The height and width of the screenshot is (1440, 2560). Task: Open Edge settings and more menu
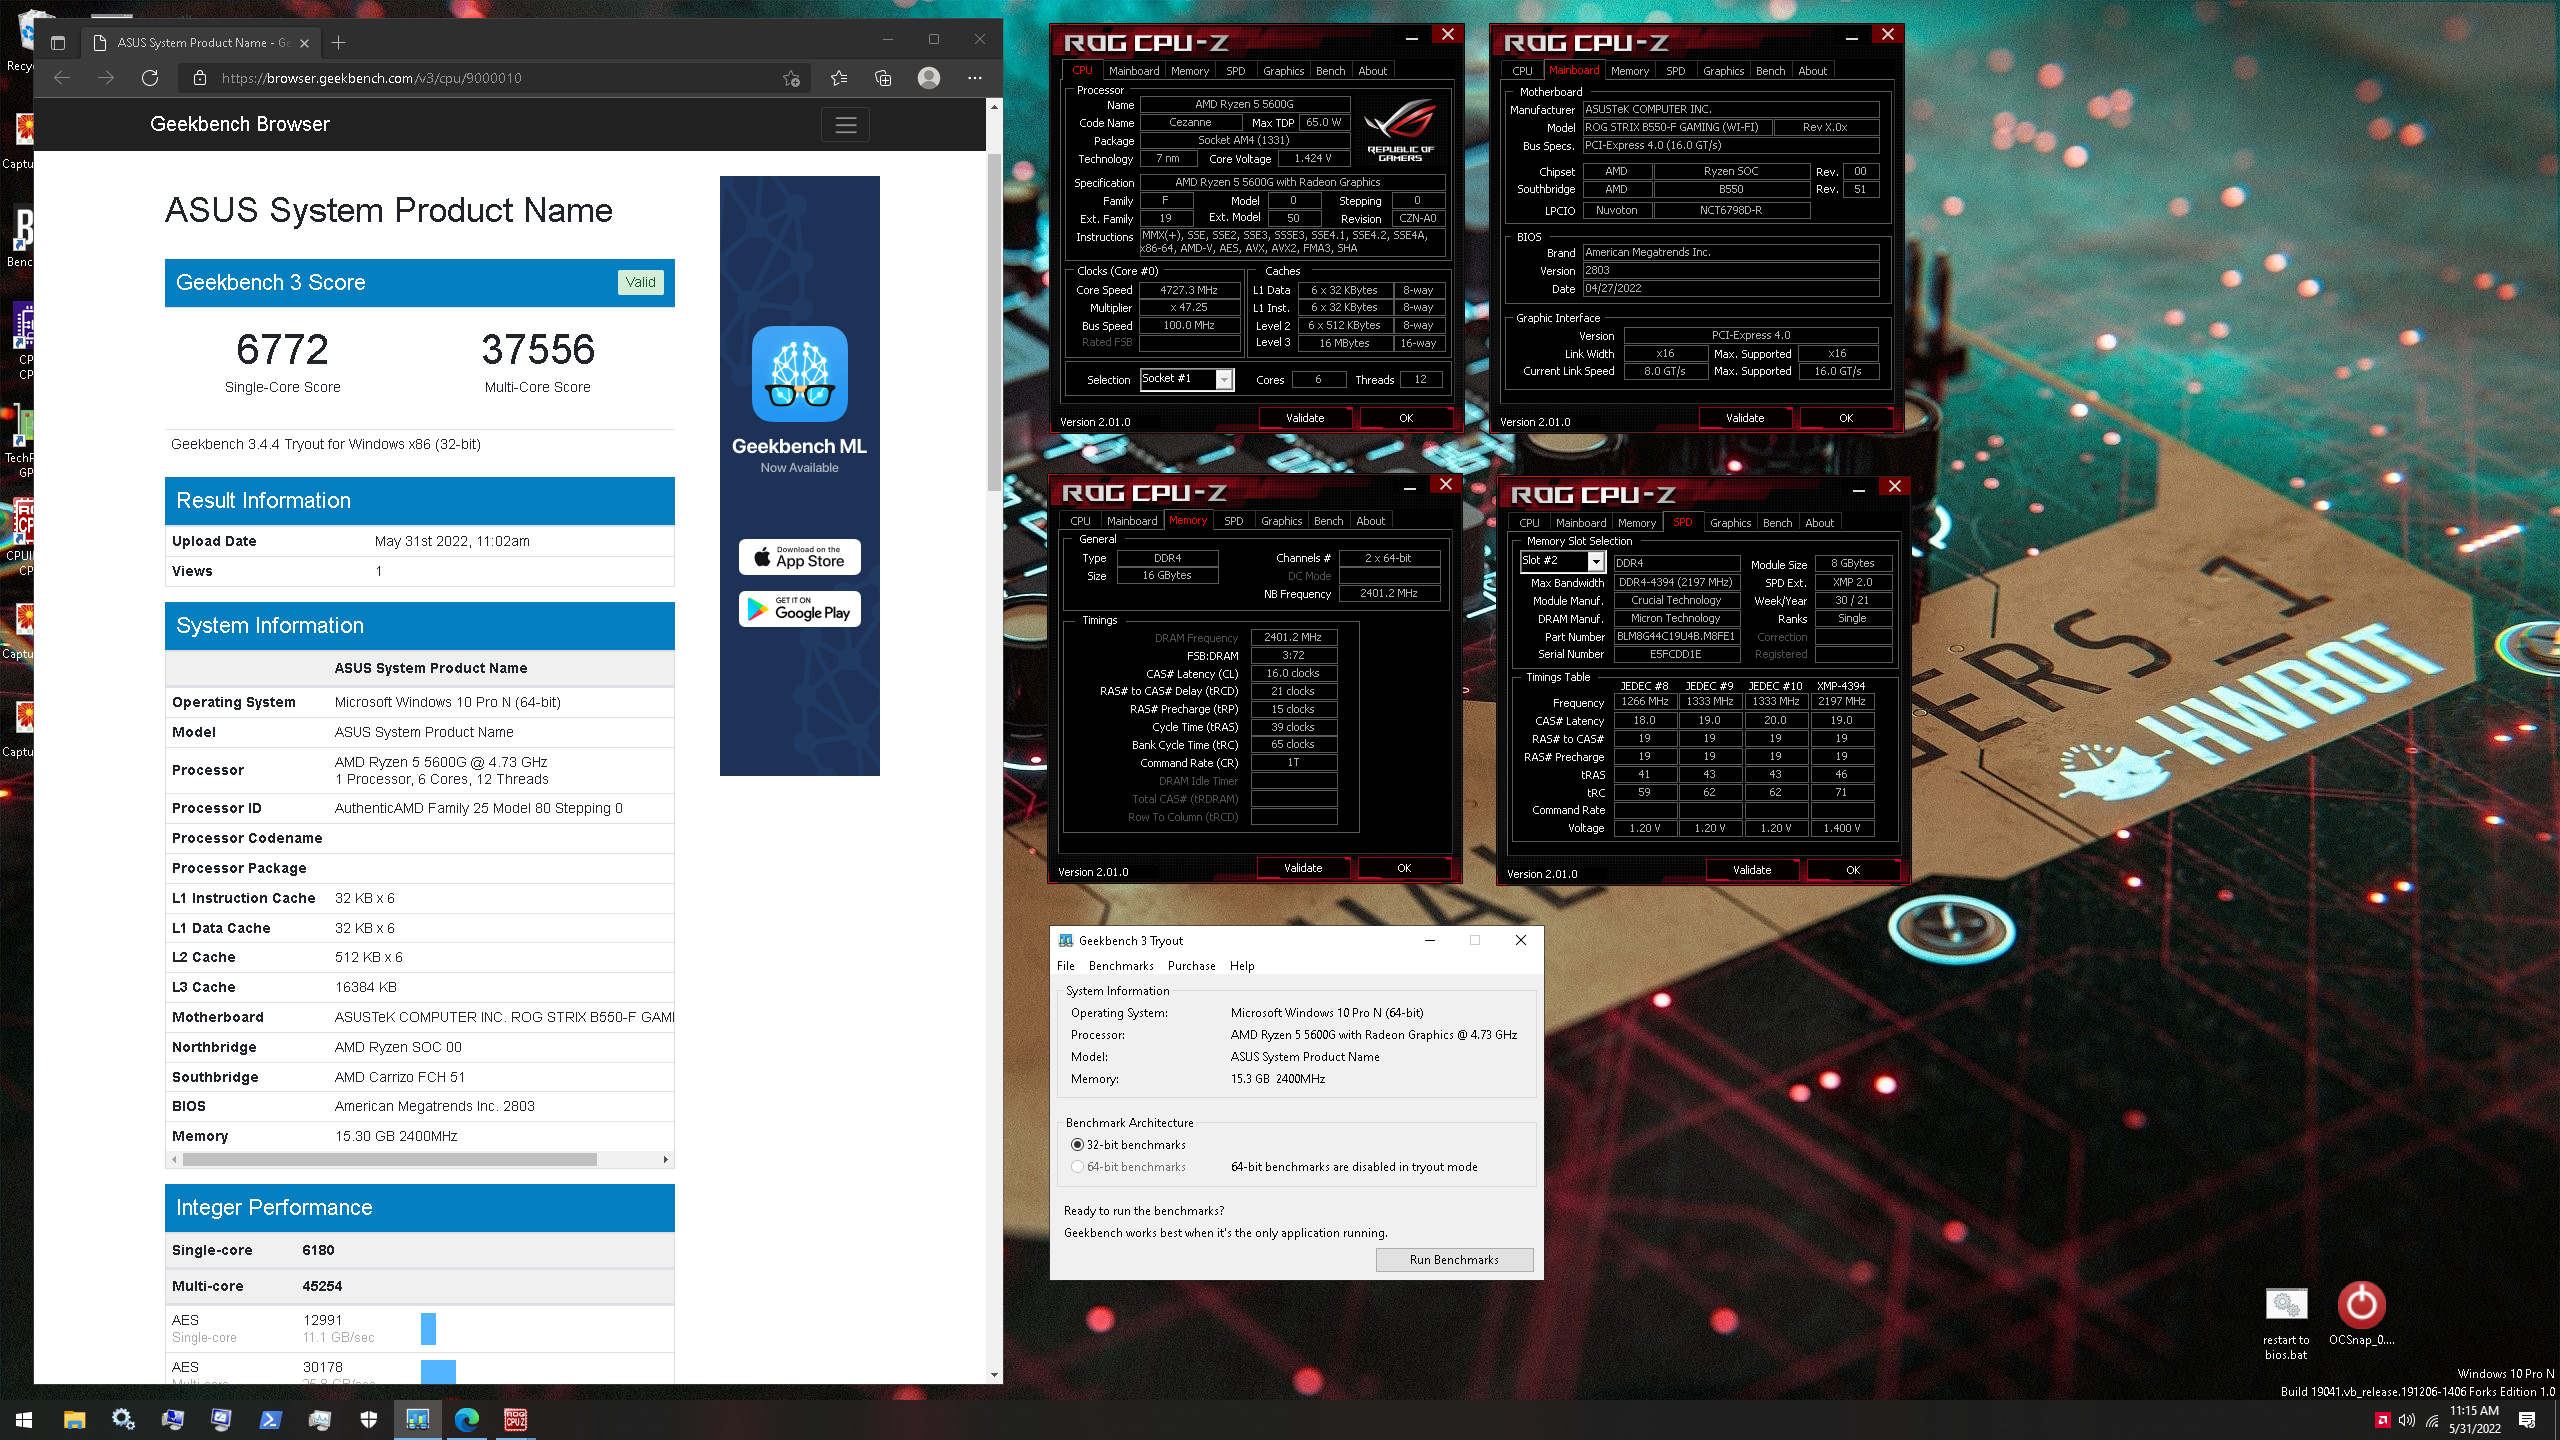(975, 78)
